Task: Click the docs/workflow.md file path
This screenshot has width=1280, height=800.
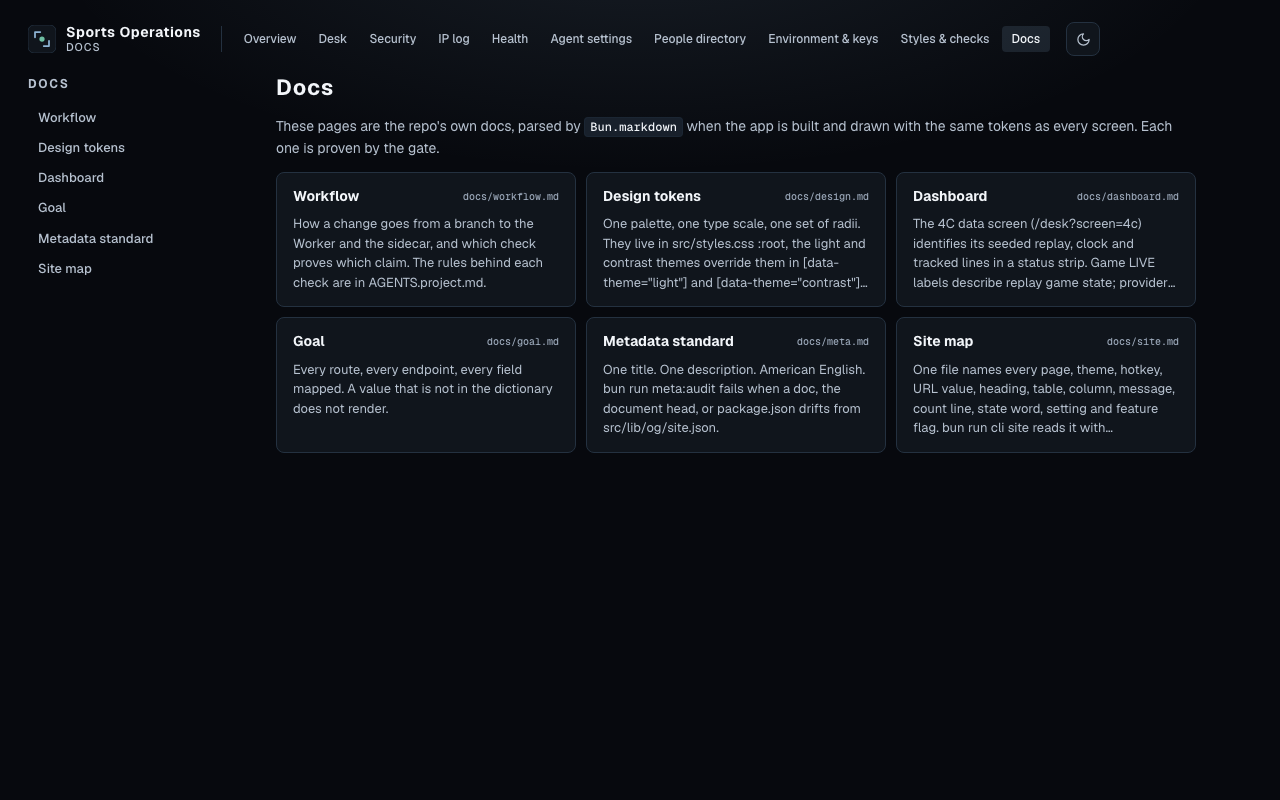Action: (x=511, y=197)
